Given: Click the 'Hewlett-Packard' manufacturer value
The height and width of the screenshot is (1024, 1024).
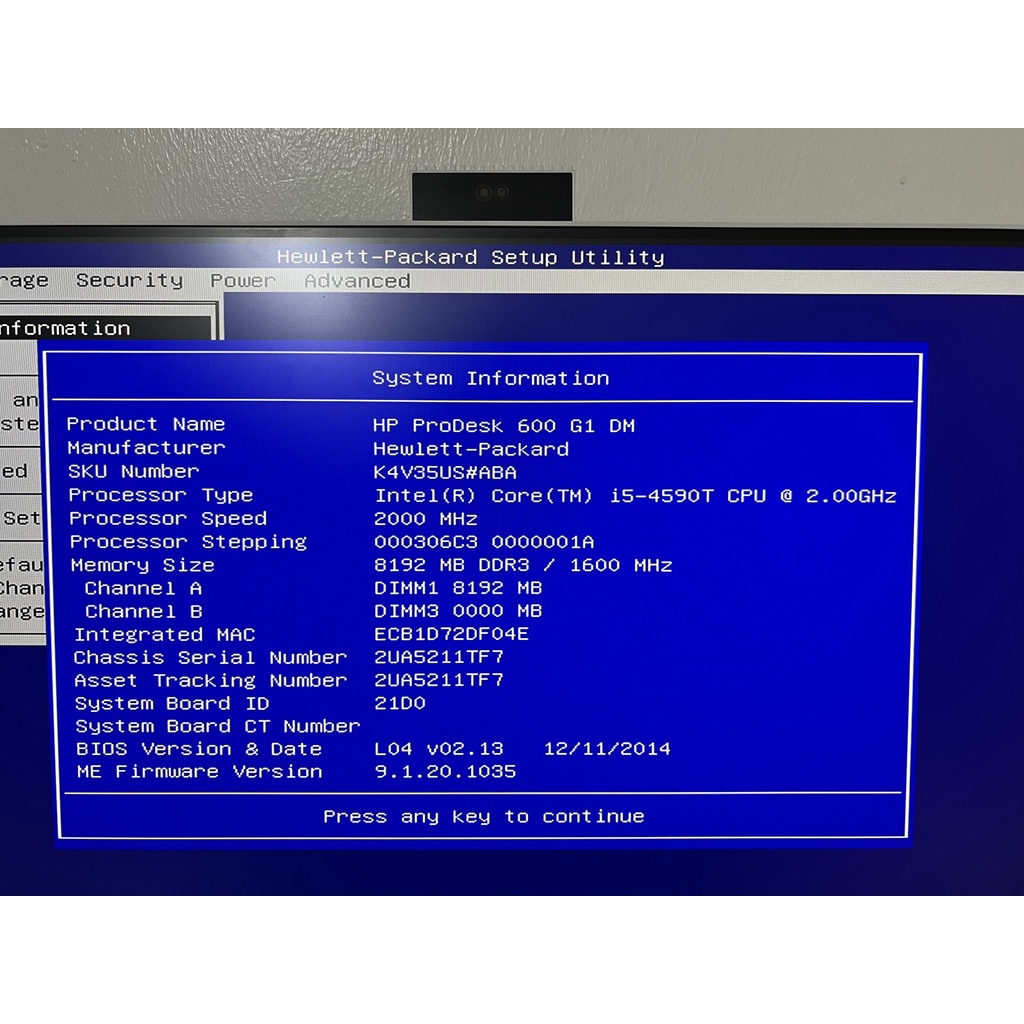Looking at the screenshot, I should (x=471, y=449).
